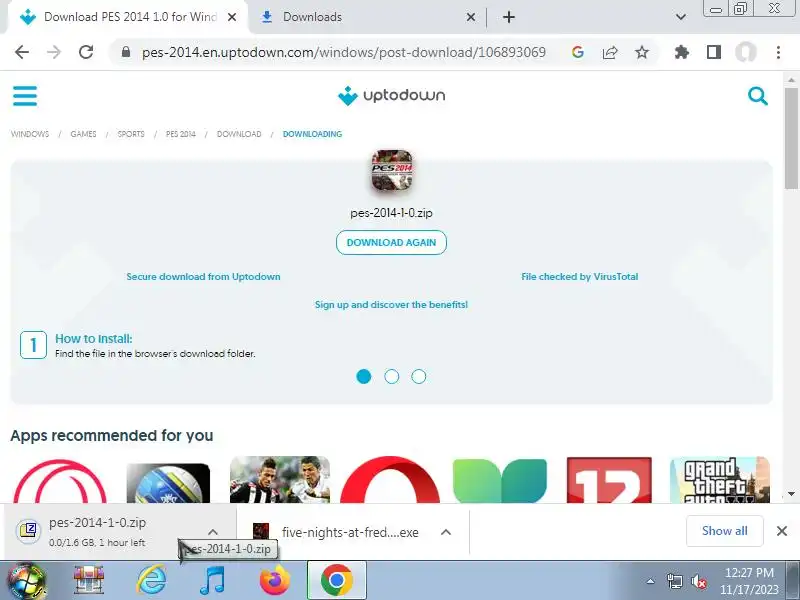This screenshot has width=800, height=600.
Task: Open music player taskbar icon
Action: (212, 580)
